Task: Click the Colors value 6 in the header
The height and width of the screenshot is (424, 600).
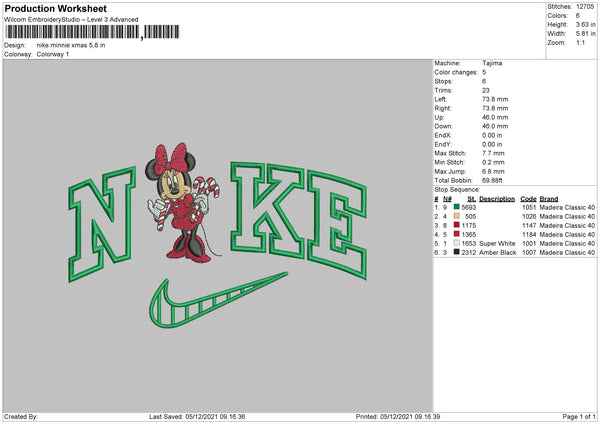Action: point(577,16)
